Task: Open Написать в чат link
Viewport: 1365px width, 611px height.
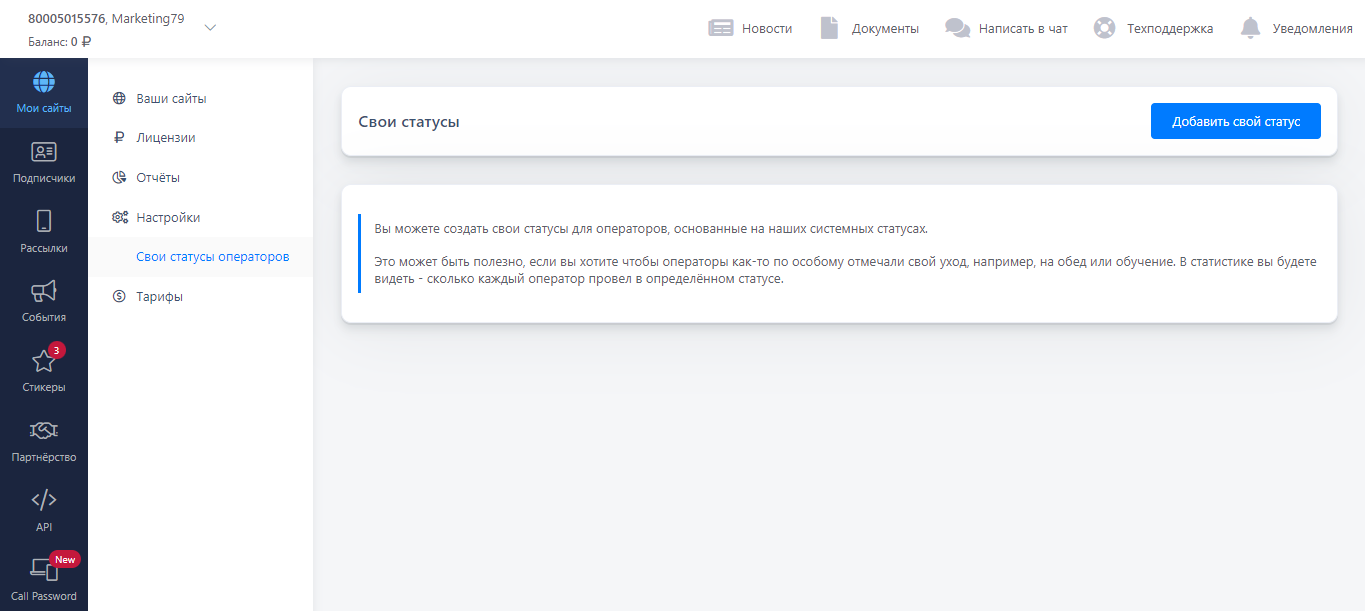Action: click(x=1023, y=28)
